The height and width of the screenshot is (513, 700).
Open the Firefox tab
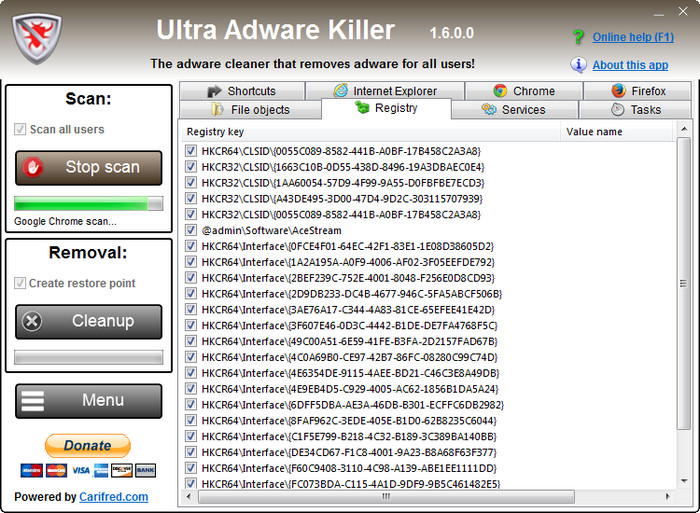(638, 91)
